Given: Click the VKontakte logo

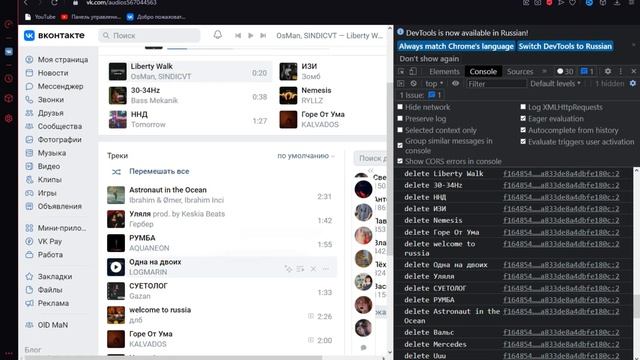Looking at the screenshot, I should point(54,36).
